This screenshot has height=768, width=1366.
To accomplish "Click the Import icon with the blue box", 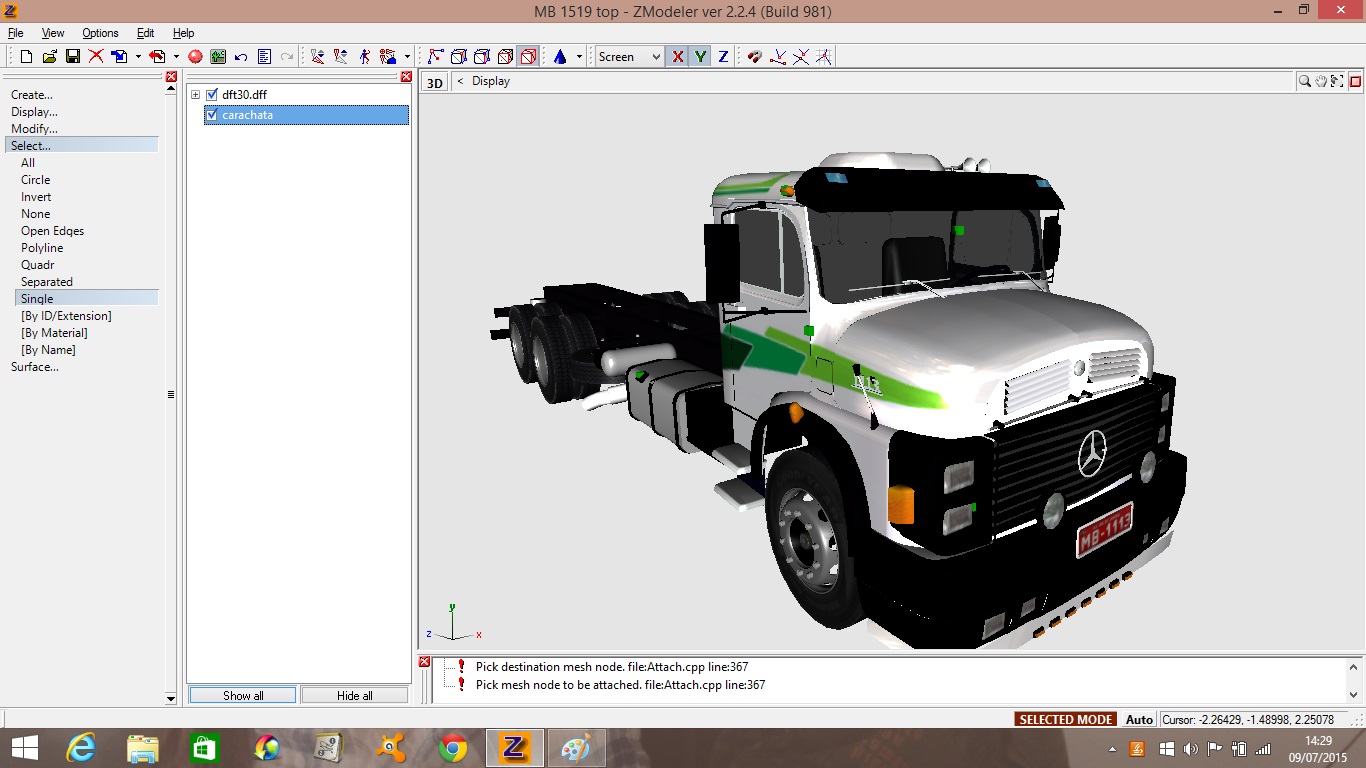I will 120,57.
